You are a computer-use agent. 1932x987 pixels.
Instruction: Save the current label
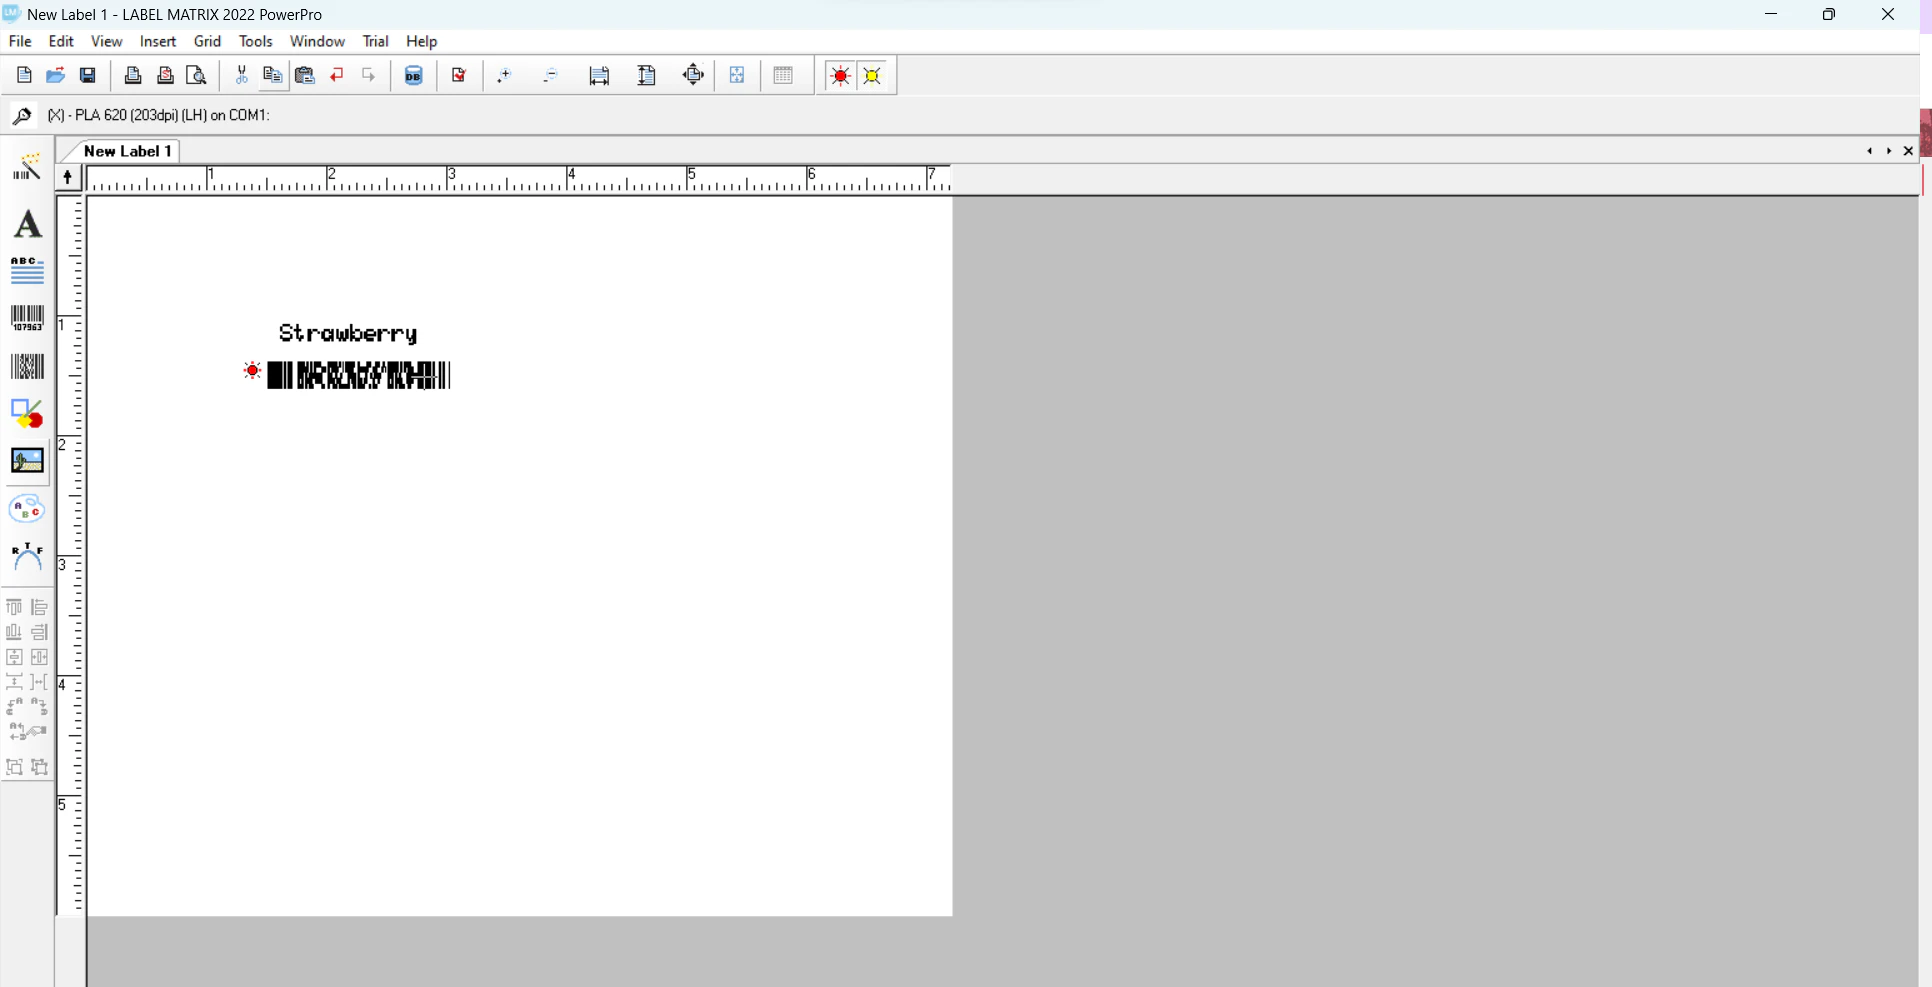pos(88,75)
